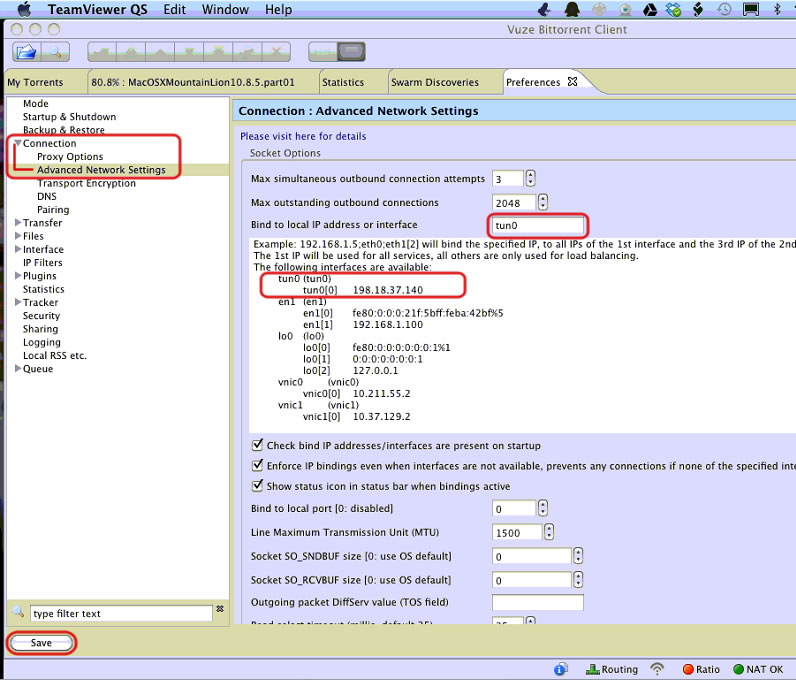Image resolution: width=796 pixels, height=680 pixels.
Task: Click the Wi-Fi signal icon in status bar
Action: point(657,669)
